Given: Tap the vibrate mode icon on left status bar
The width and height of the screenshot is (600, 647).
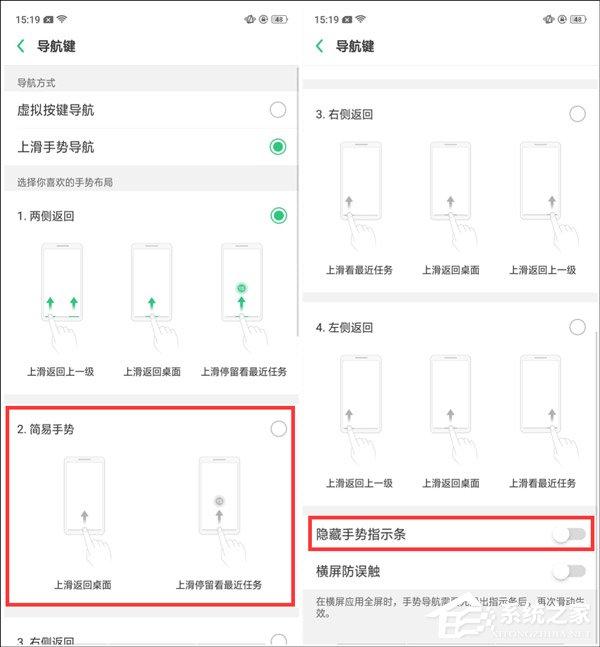Looking at the screenshot, I should point(250,19).
